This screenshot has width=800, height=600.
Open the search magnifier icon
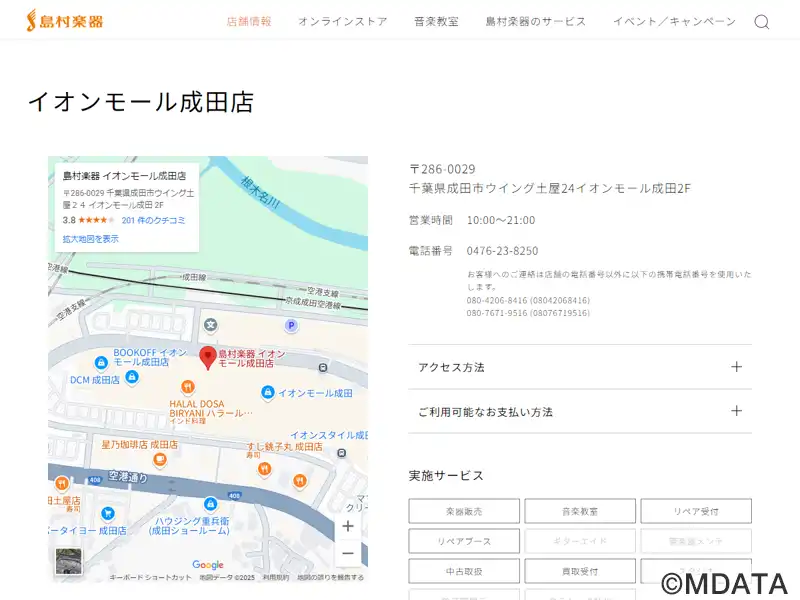762,22
